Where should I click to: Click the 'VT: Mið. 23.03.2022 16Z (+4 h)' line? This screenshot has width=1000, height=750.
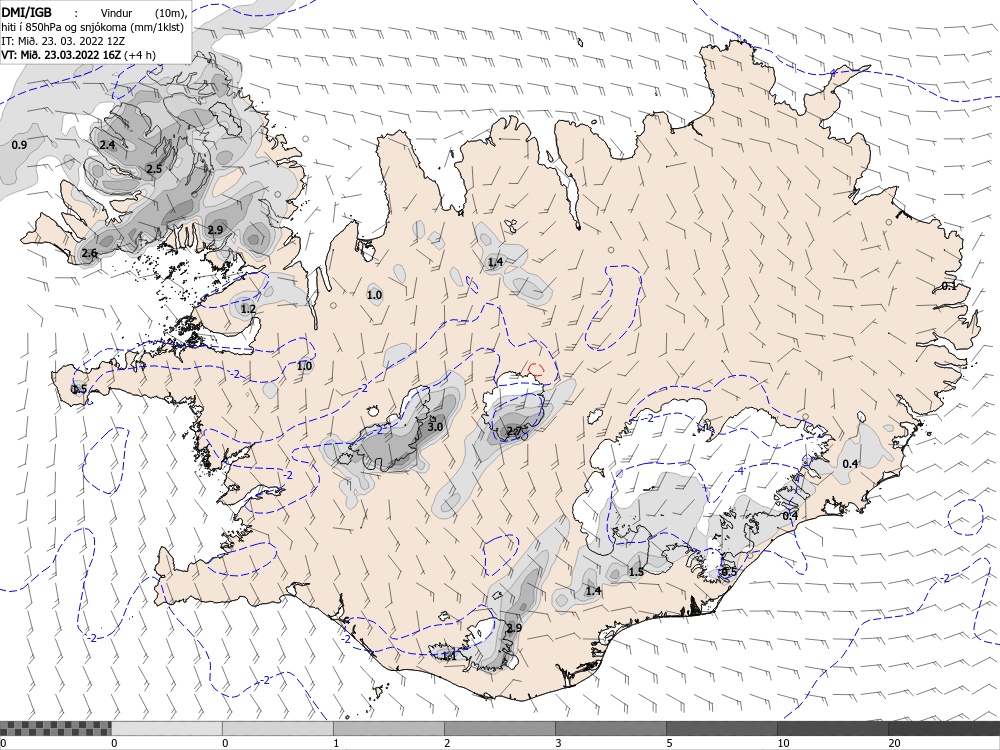point(78,55)
